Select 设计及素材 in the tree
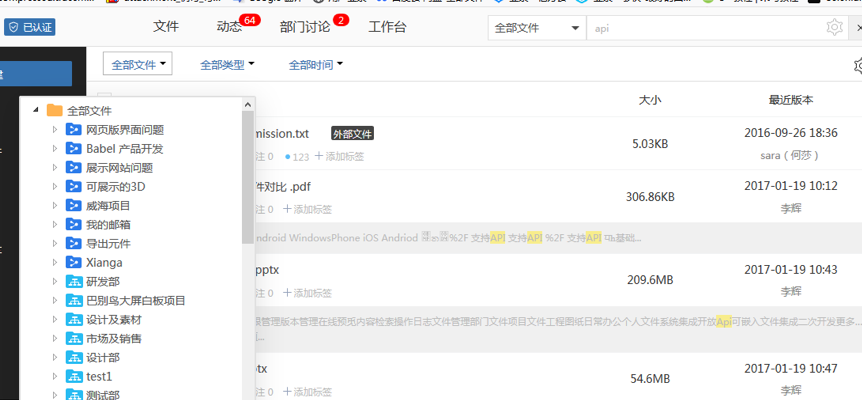 (x=114, y=320)
